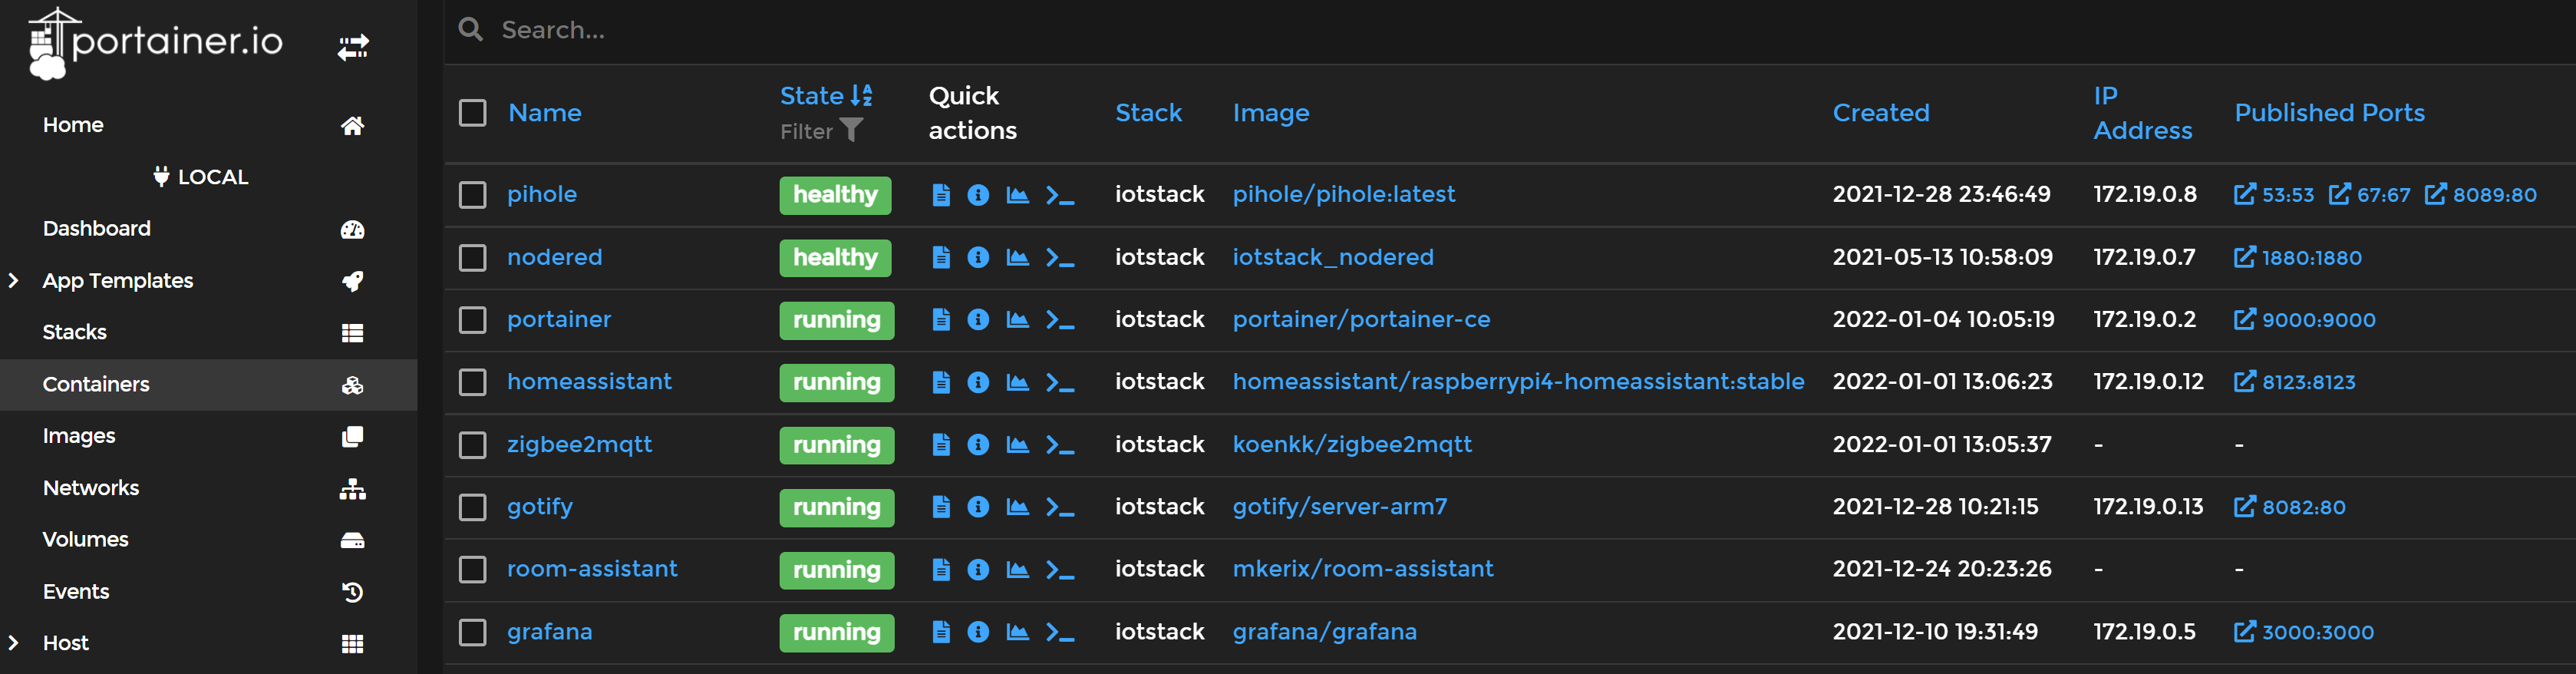This screenshot has width=2576, height=674.
Task: Sort by Image column header
Action: pyautogui.click(x=1270, y=114)
